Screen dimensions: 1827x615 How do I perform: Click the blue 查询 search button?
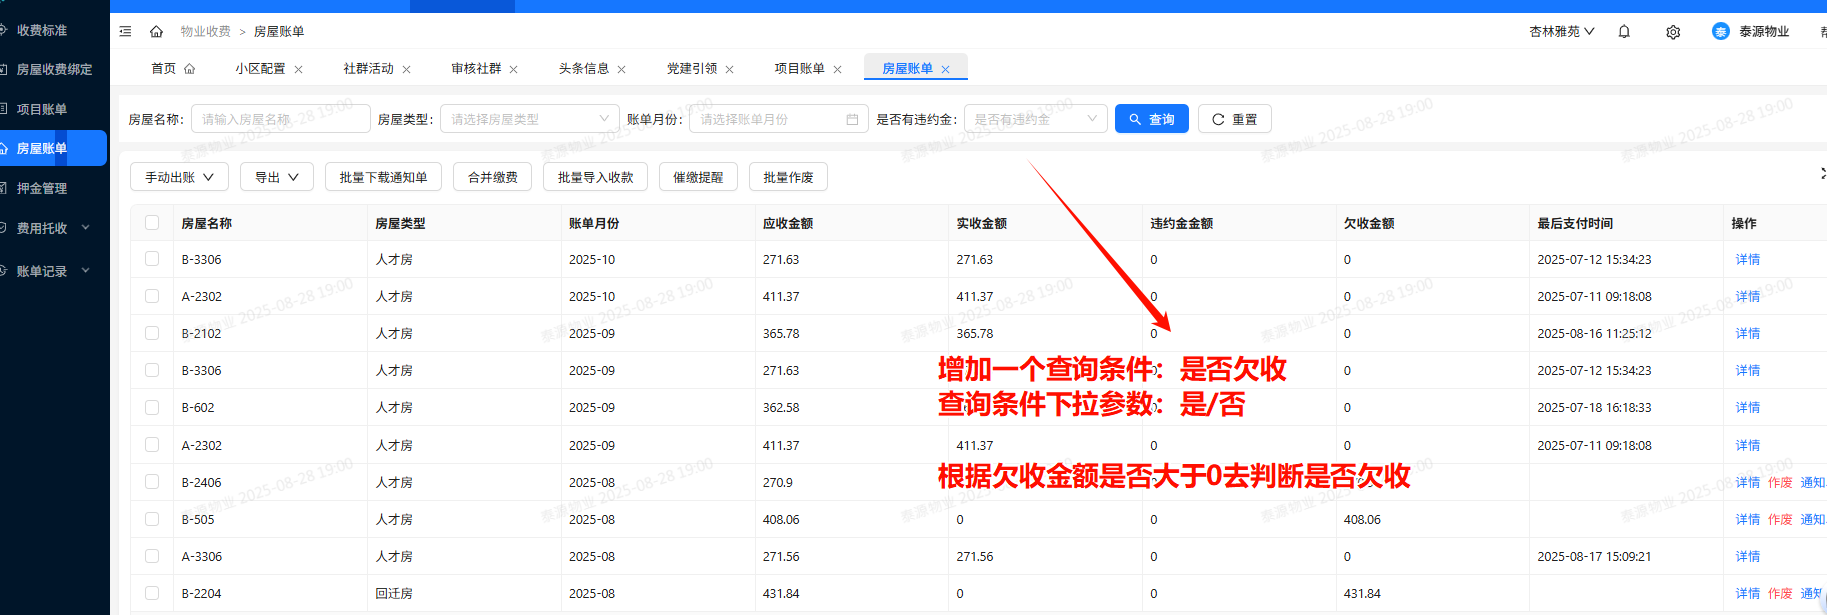tap(1151, 119)
